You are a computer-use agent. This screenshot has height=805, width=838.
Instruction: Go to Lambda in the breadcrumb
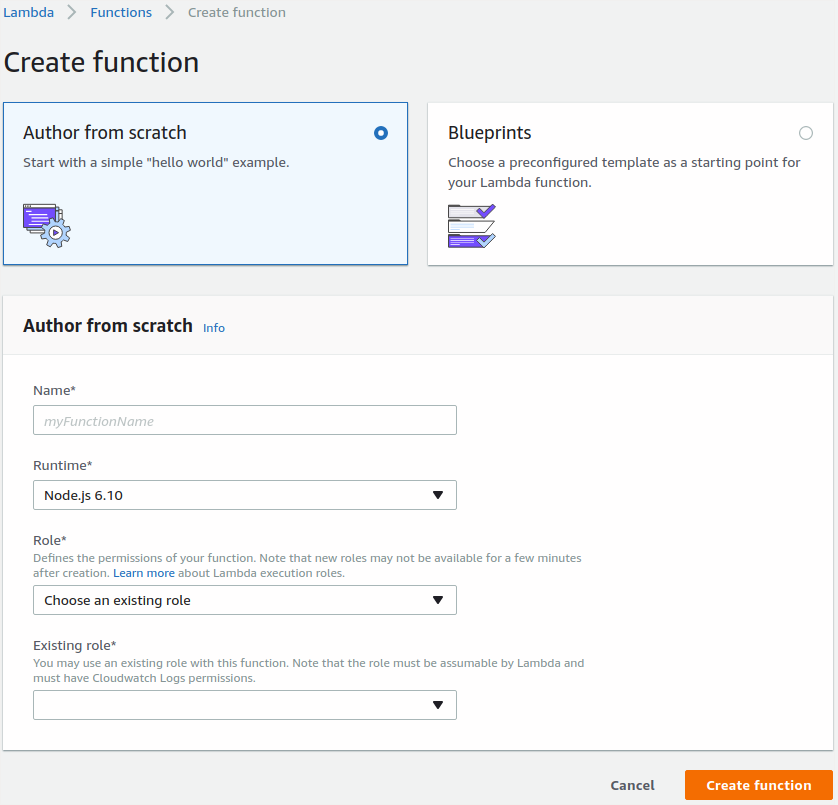tap(28, 13)
